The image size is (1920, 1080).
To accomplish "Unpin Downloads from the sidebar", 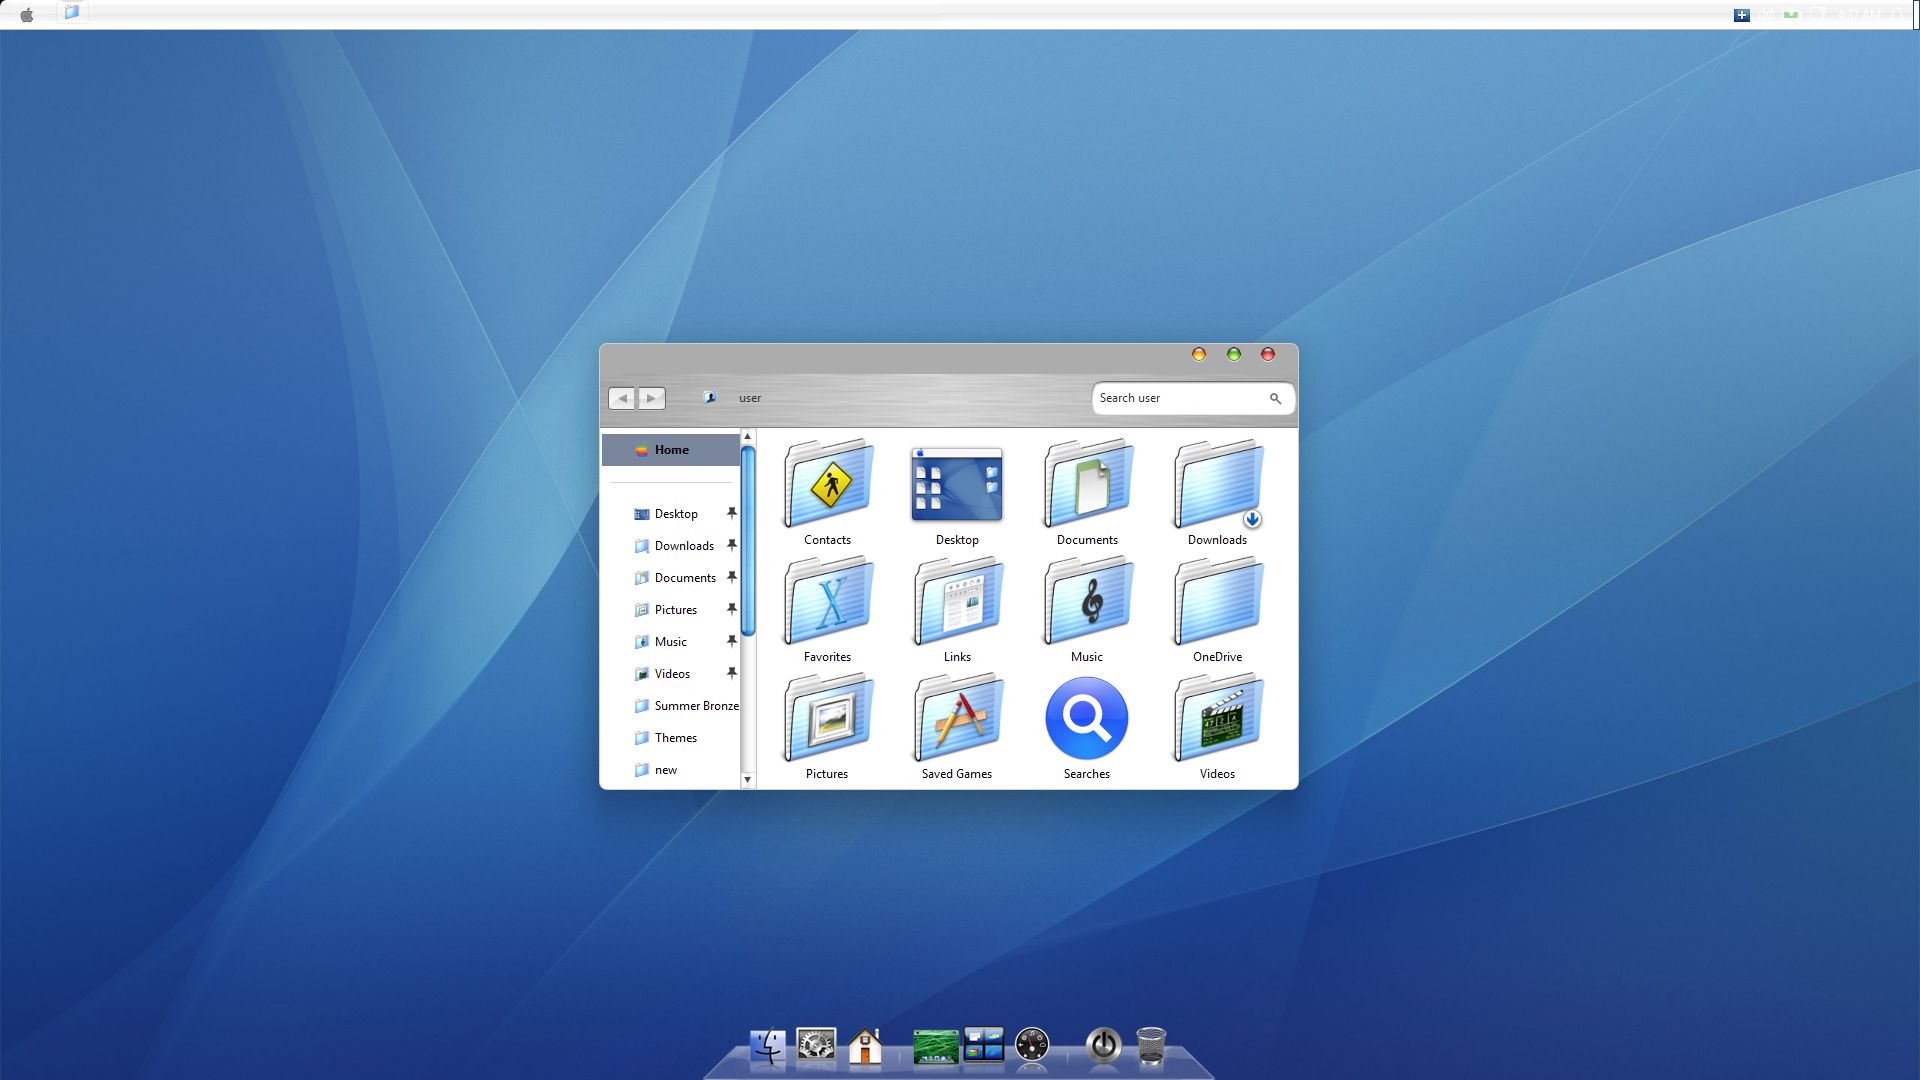I will point(733,545).
